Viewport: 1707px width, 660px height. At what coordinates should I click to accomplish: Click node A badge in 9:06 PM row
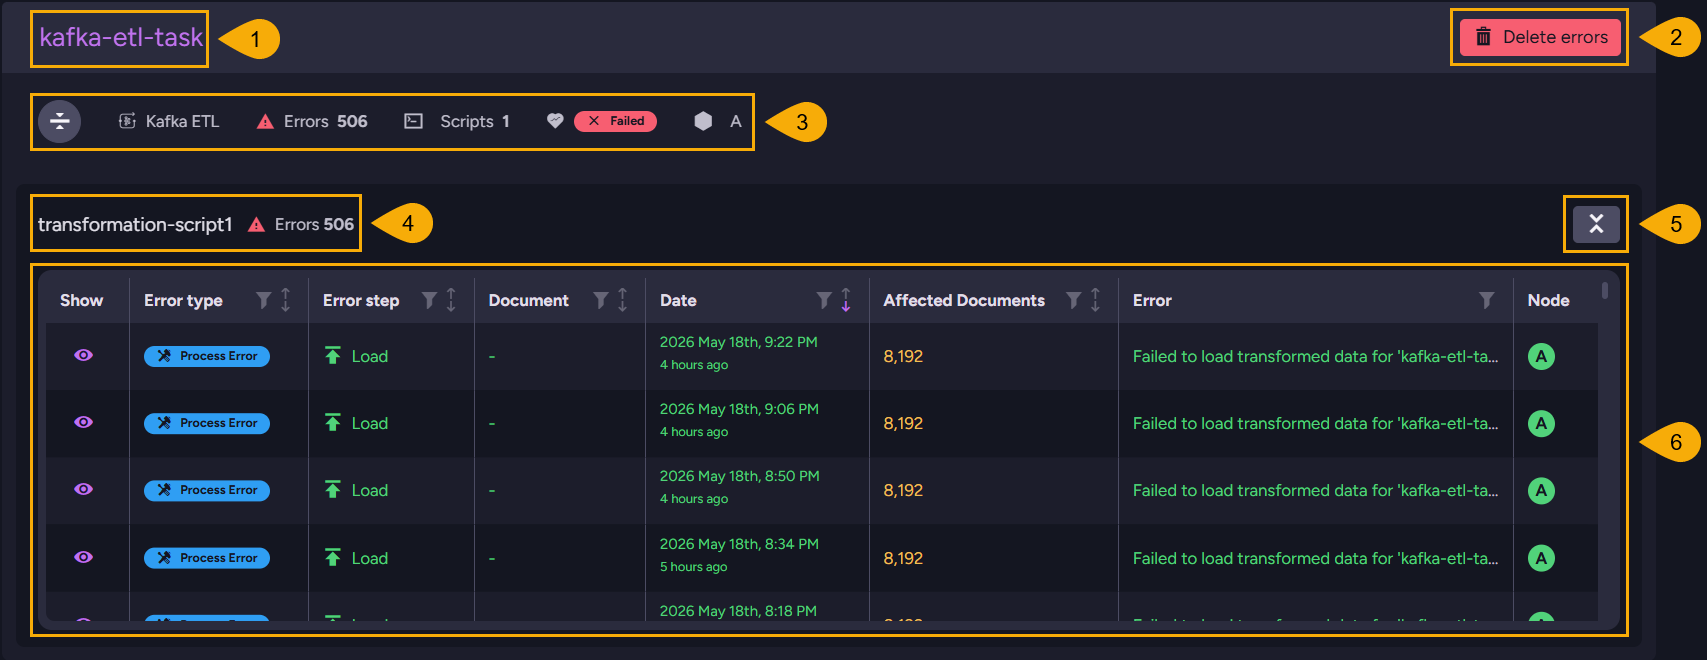pyautogui.click(x=1541, y=423)
